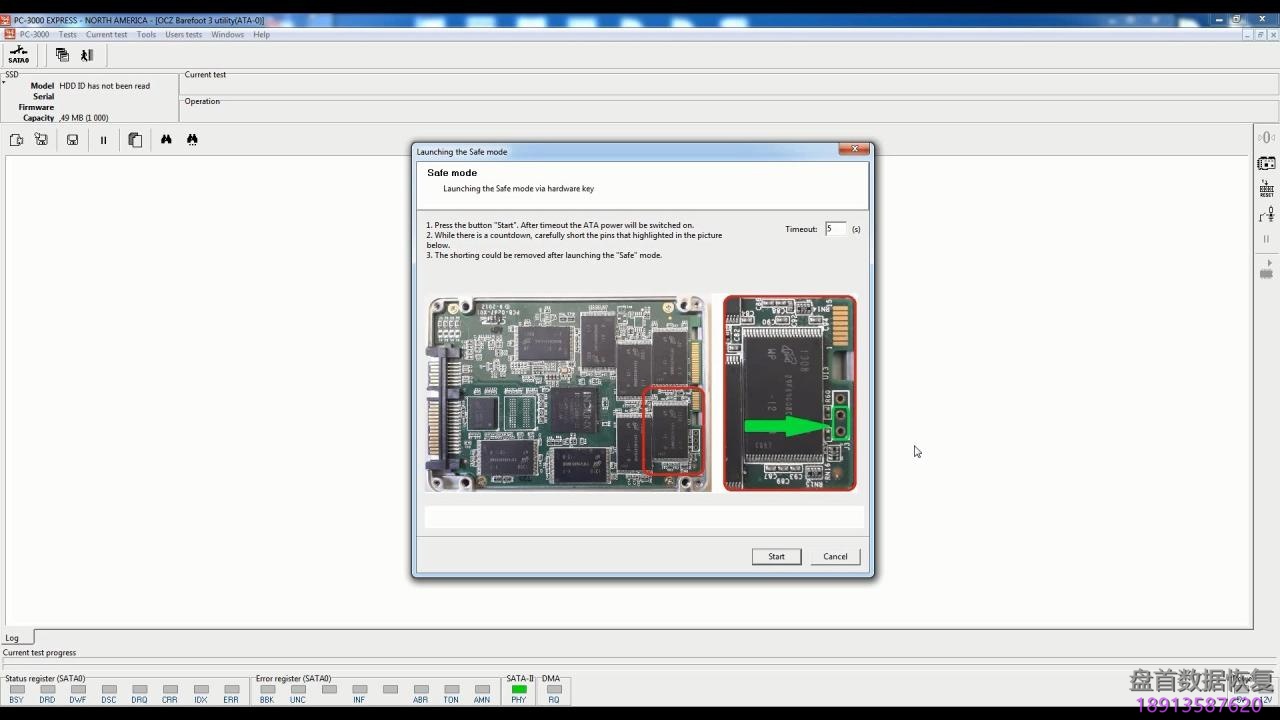Click inside the Timeout input field
Viewport: 1280px width, 720px height.
pyautogui.click(x=835, y=228)
